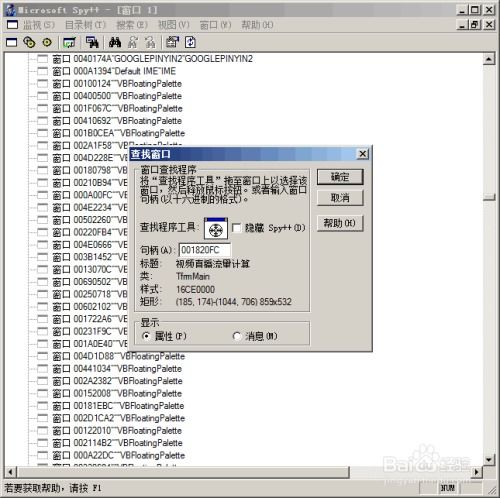
Task: Click the Find Window toolbar icon
Action: pyautogui.click(x=92, y=42)
